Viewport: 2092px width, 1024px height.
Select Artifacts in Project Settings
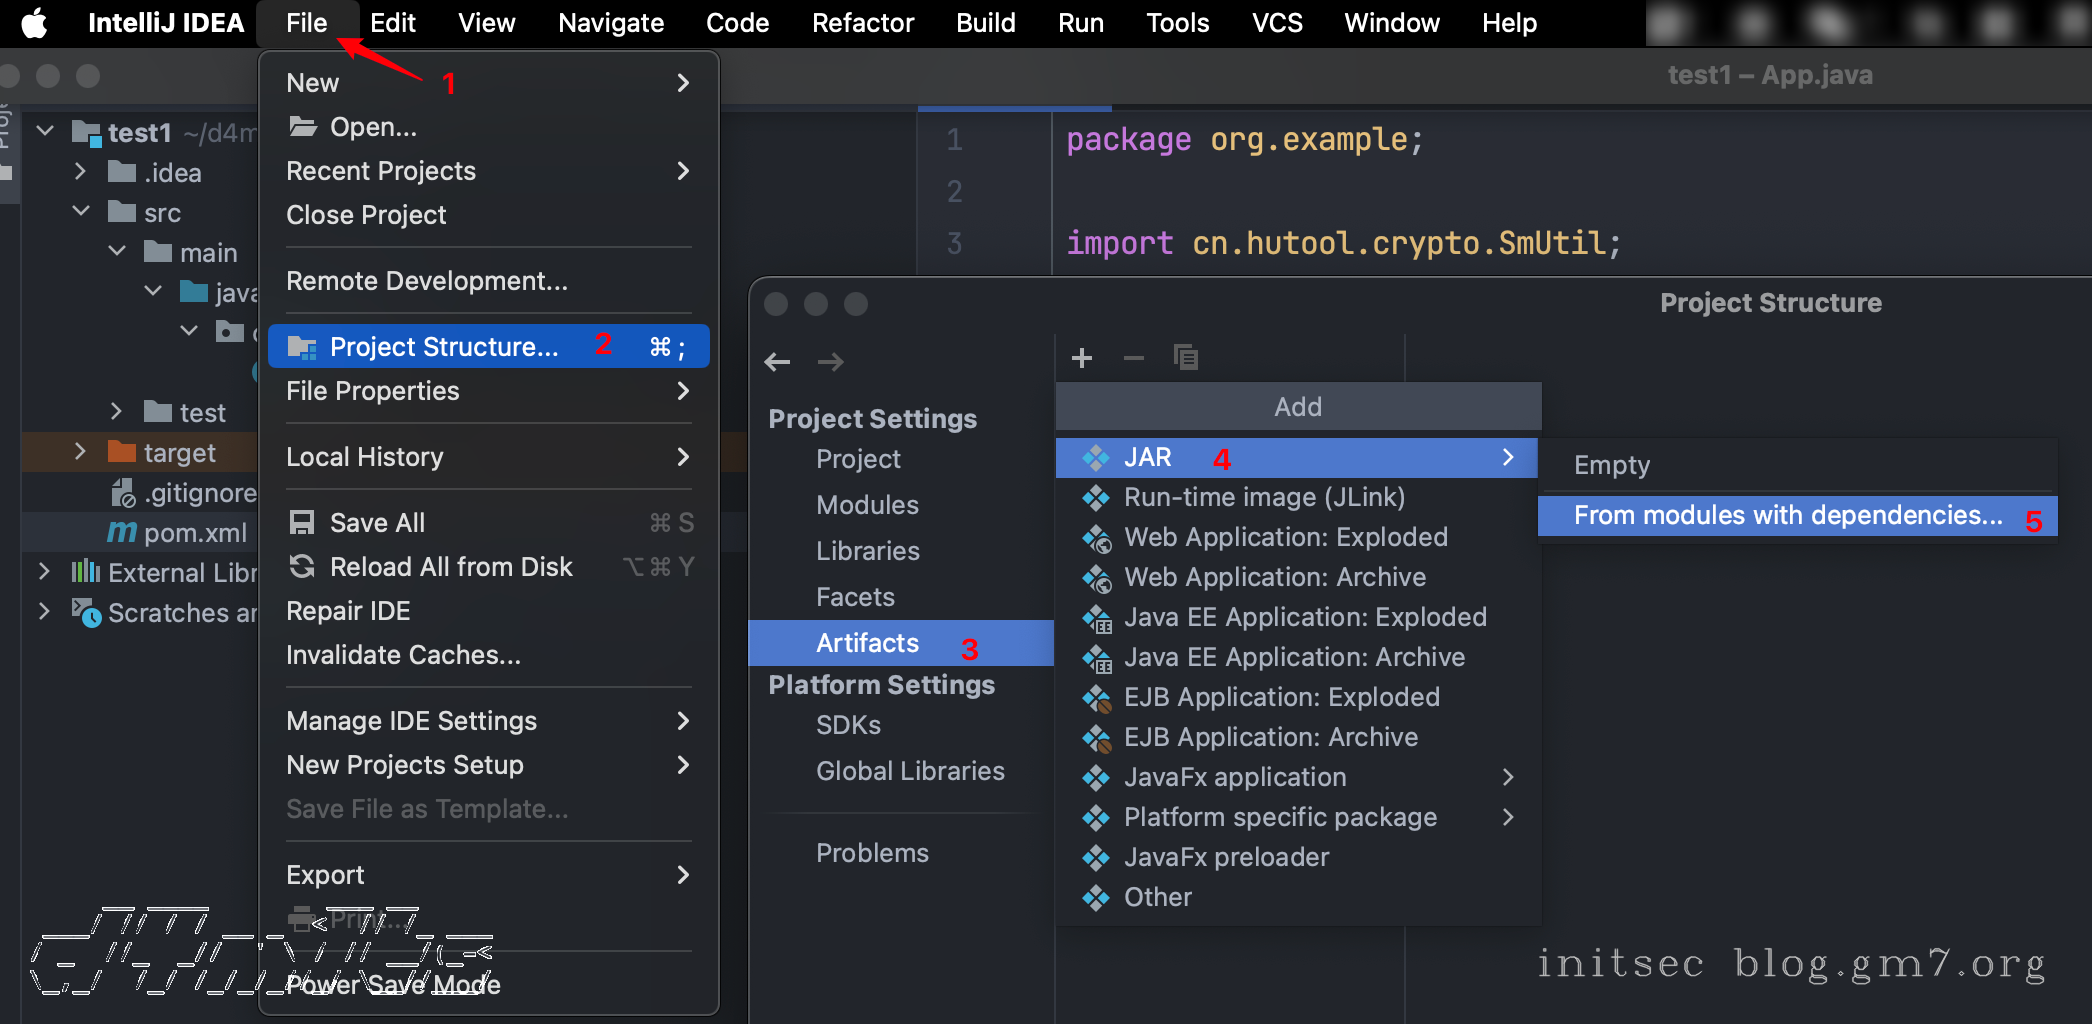click(867, 643)
